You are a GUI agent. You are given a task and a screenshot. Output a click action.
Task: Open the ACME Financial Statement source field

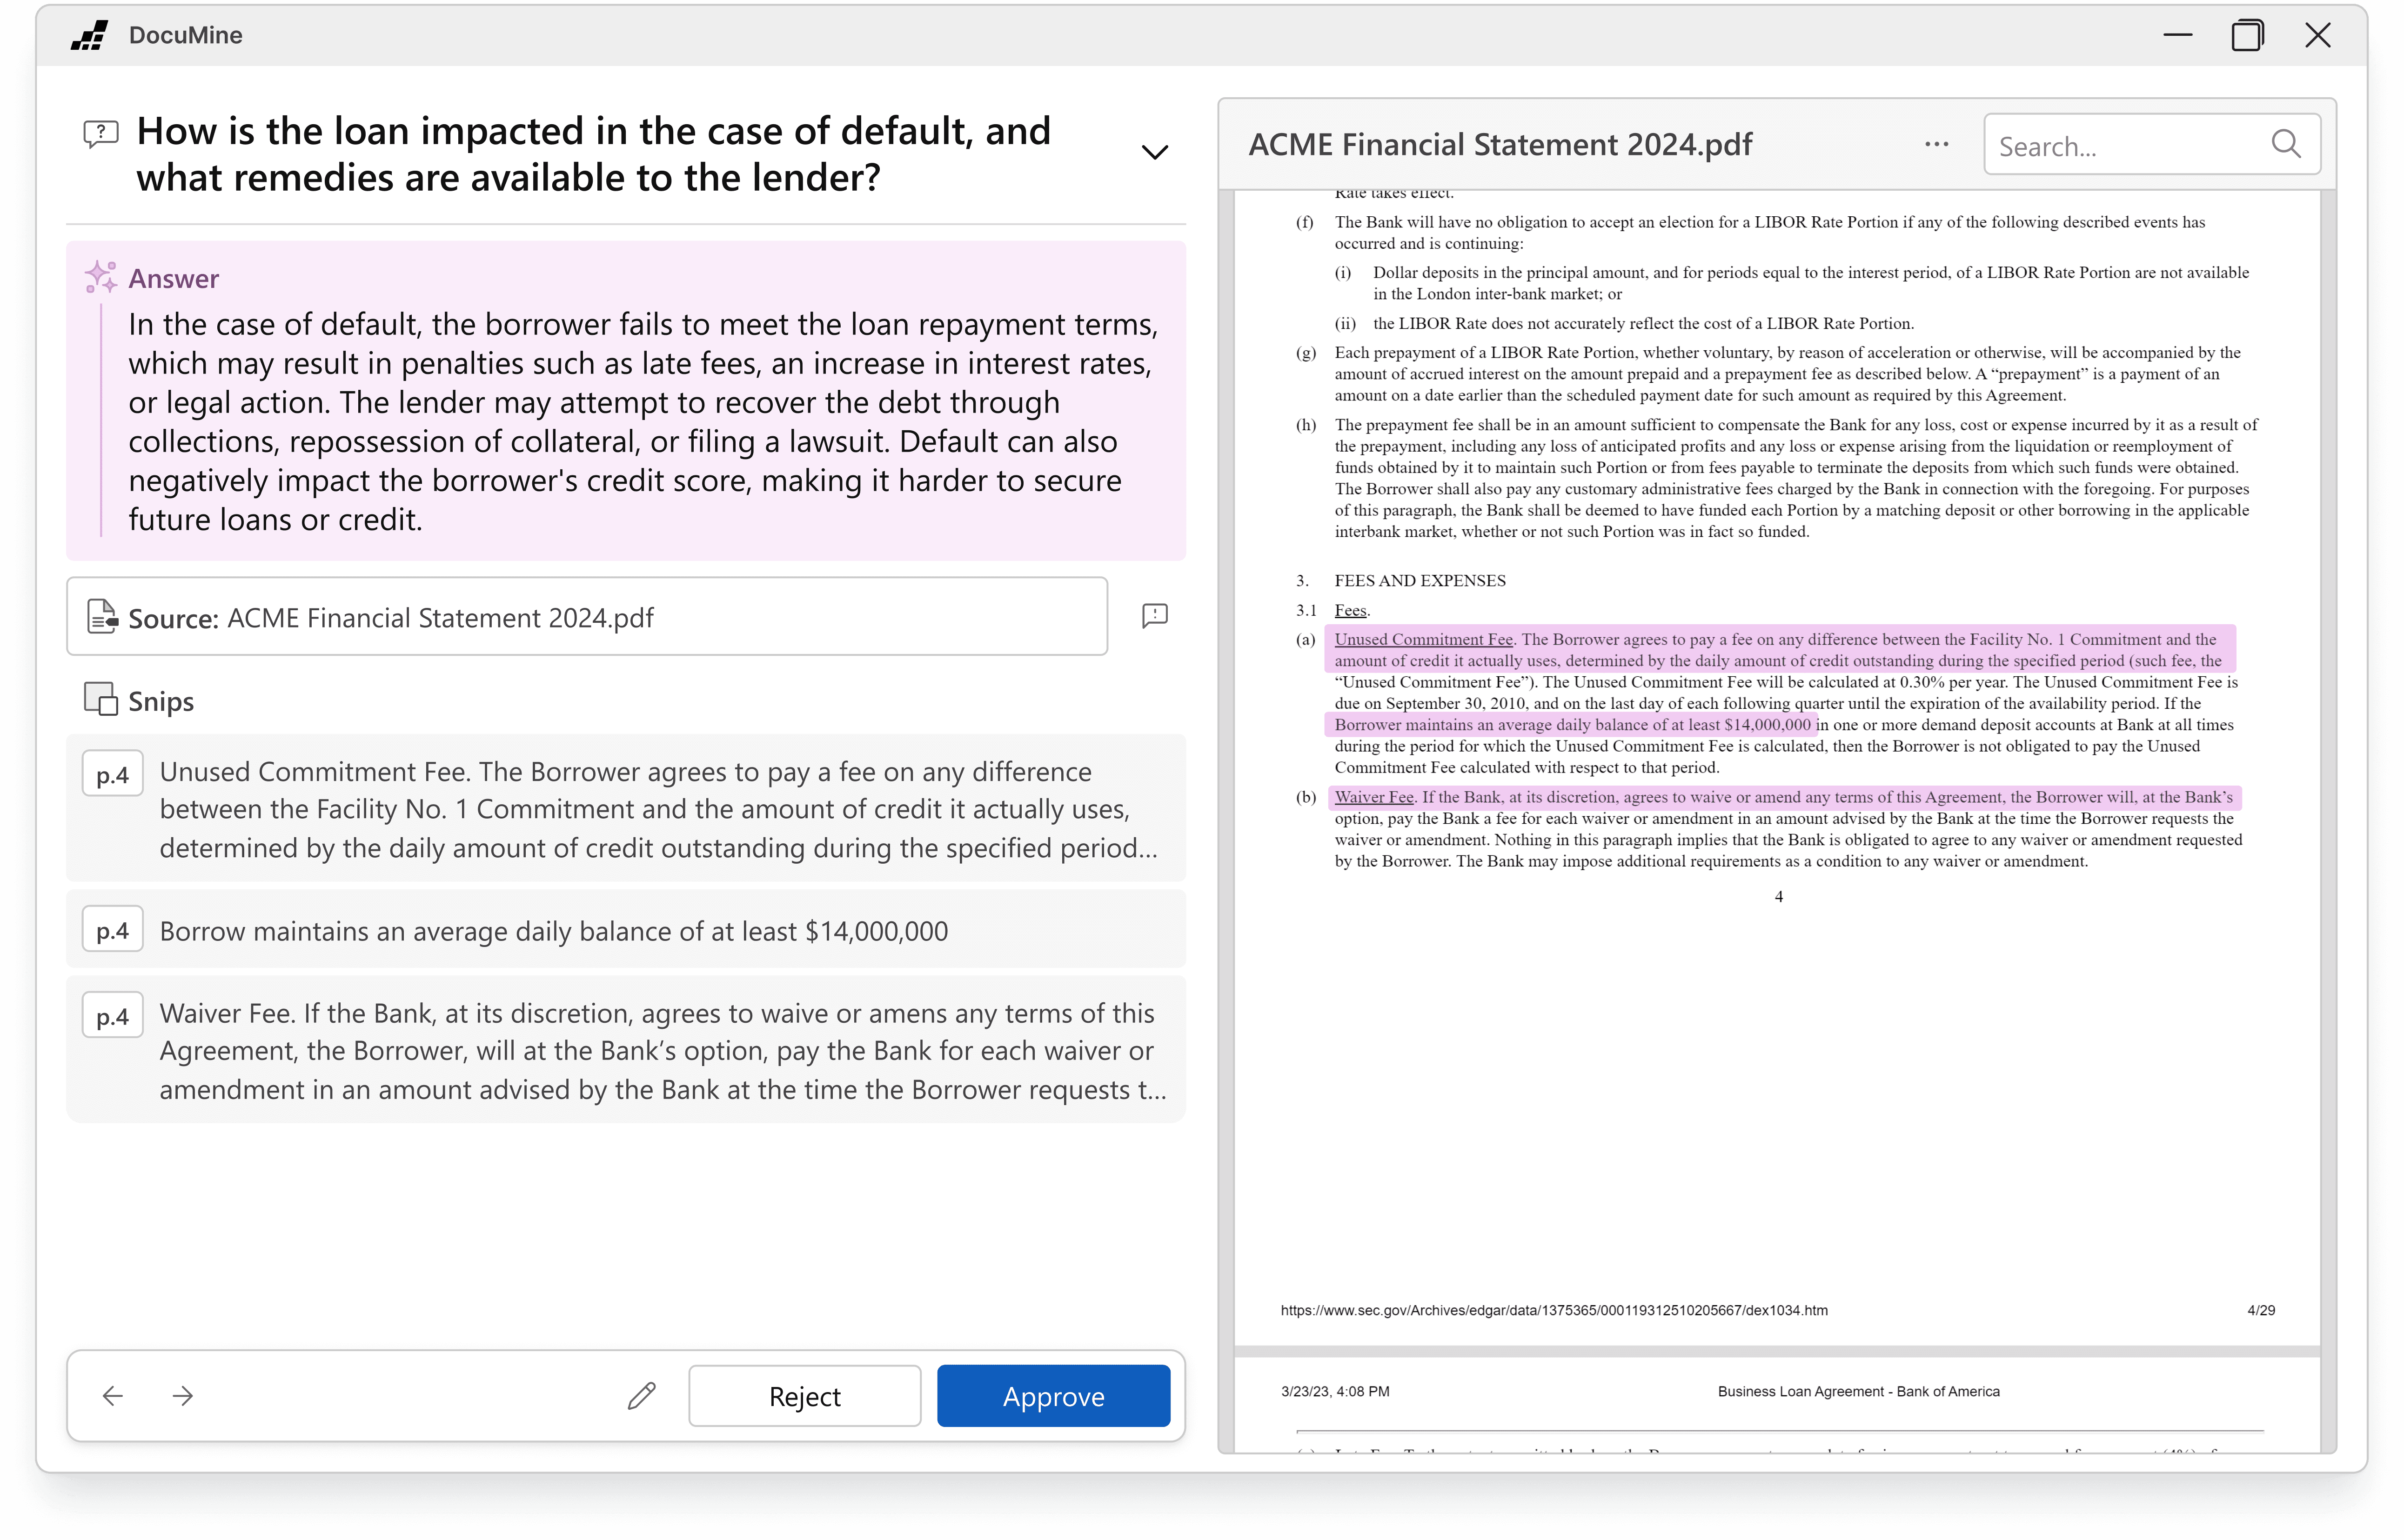click(587, 617)
